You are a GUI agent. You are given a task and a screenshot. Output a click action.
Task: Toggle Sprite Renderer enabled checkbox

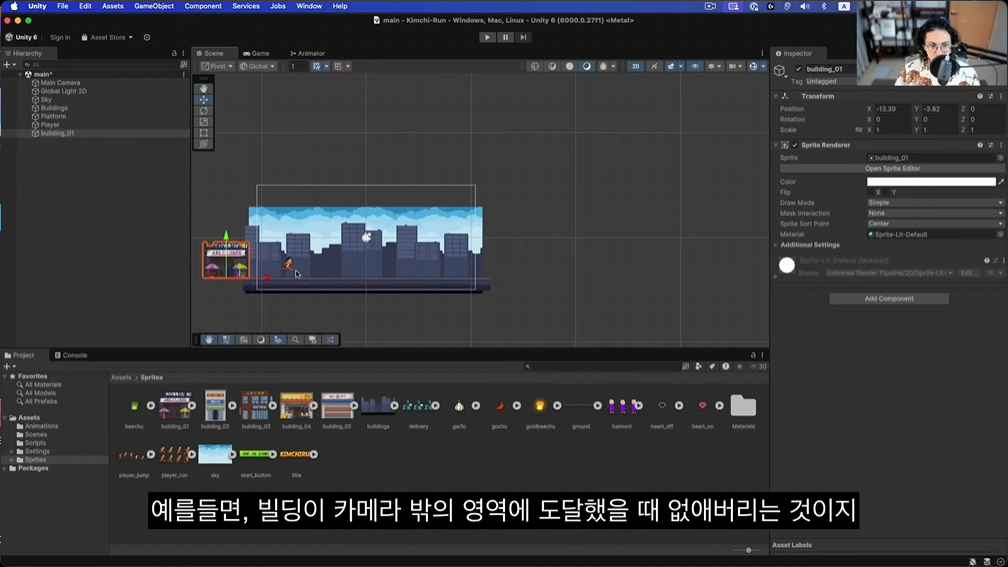(x=795, y=145)
